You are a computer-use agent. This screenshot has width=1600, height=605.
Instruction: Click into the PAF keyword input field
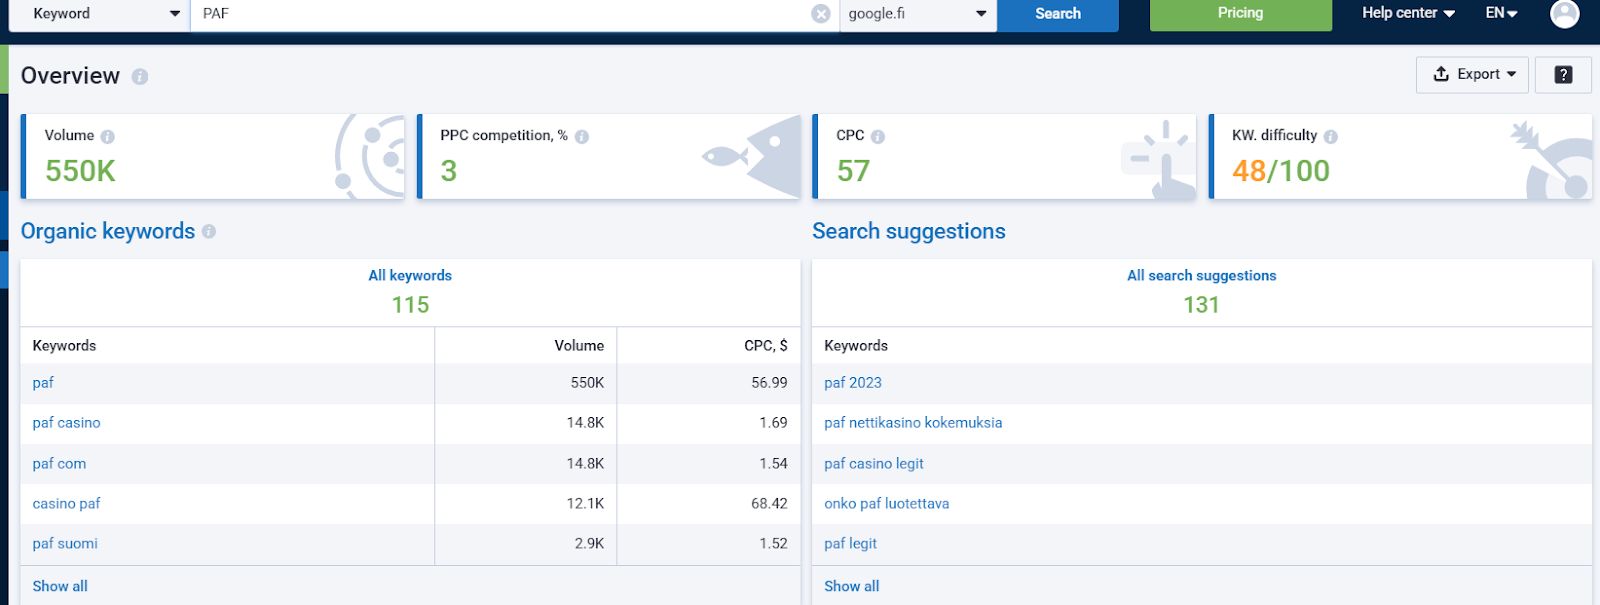(x=500, y=14)
